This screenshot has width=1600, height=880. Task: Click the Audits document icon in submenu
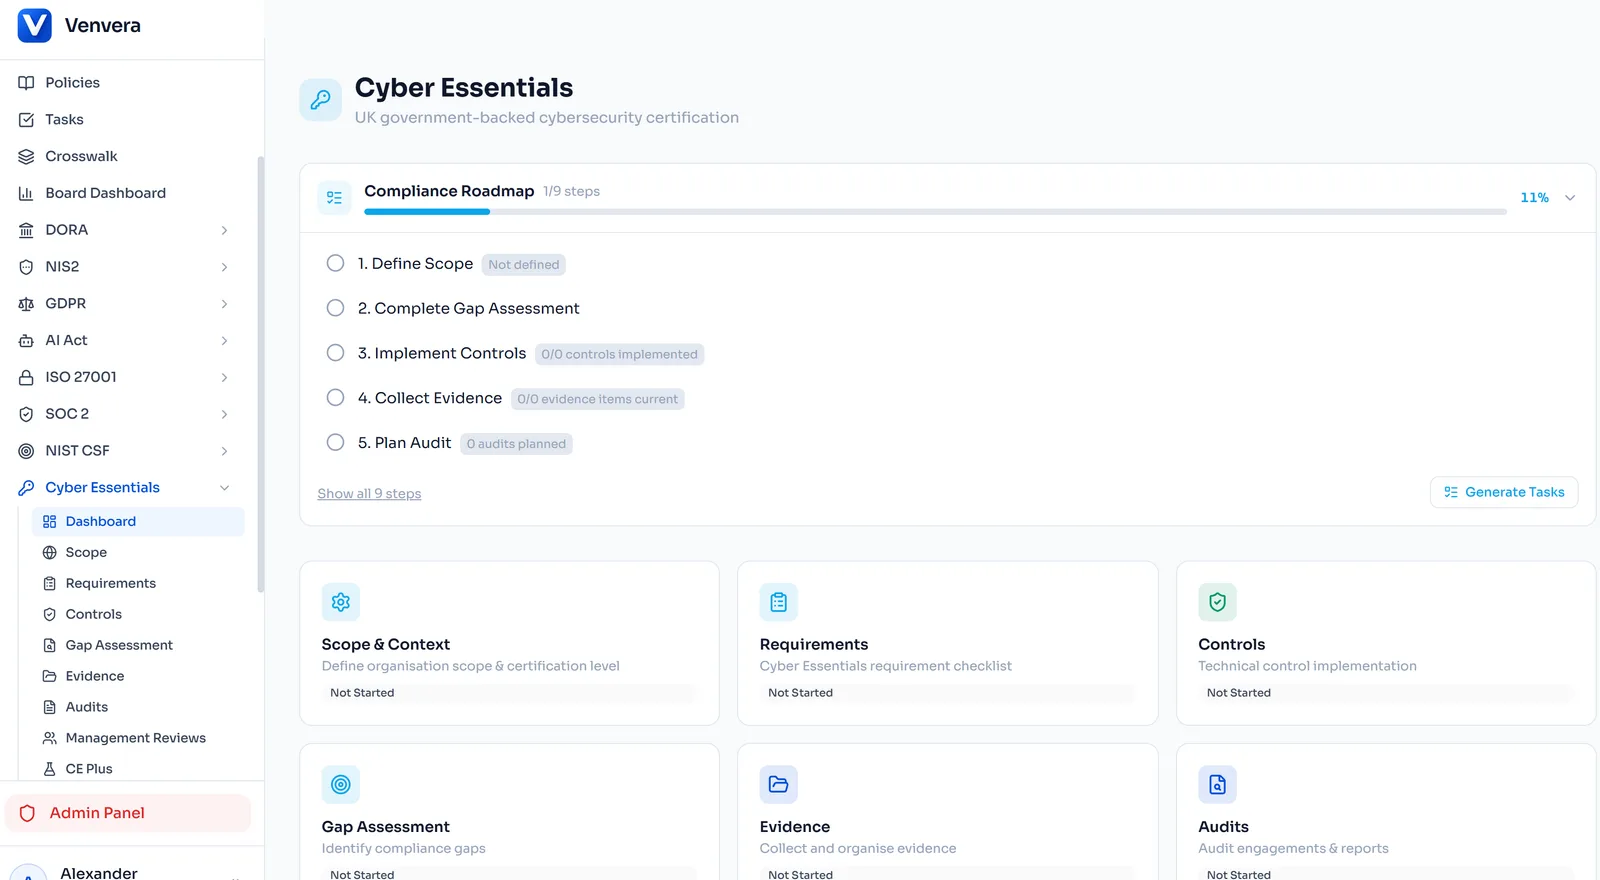(49, 707)
